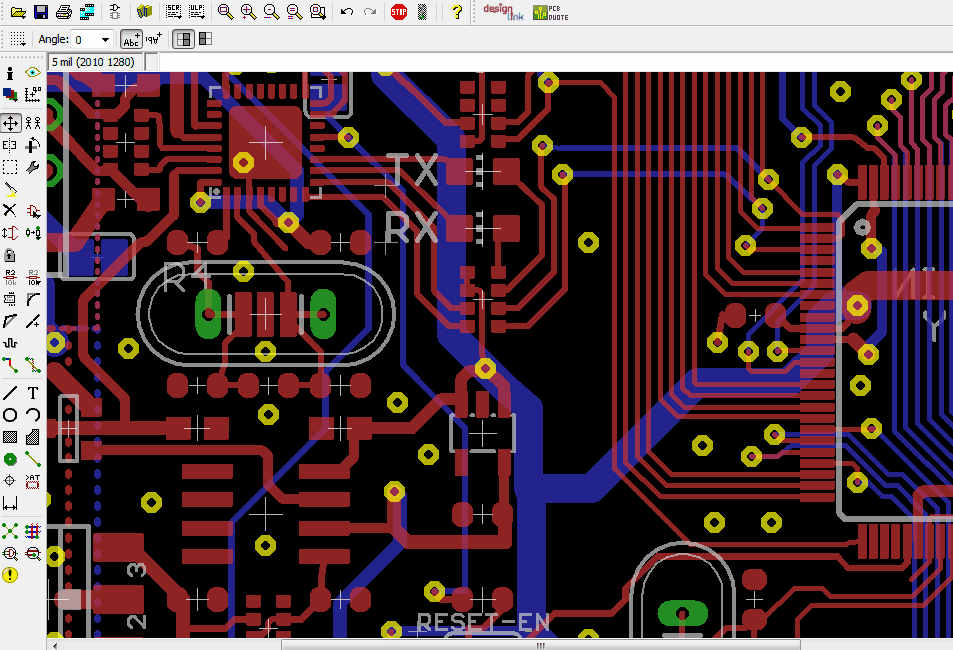Select the Group dashed rectangle tool

coord(10,167)
